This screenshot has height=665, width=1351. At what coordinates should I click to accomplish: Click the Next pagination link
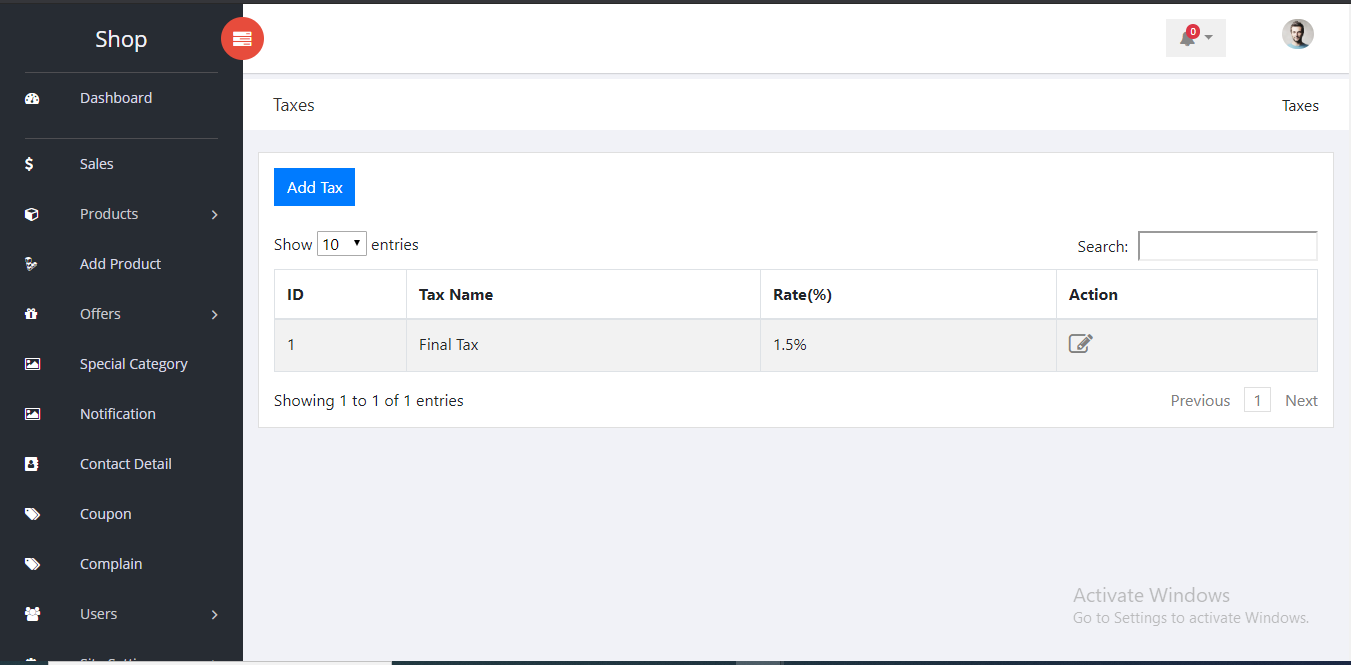click(x=1301, y=401)
